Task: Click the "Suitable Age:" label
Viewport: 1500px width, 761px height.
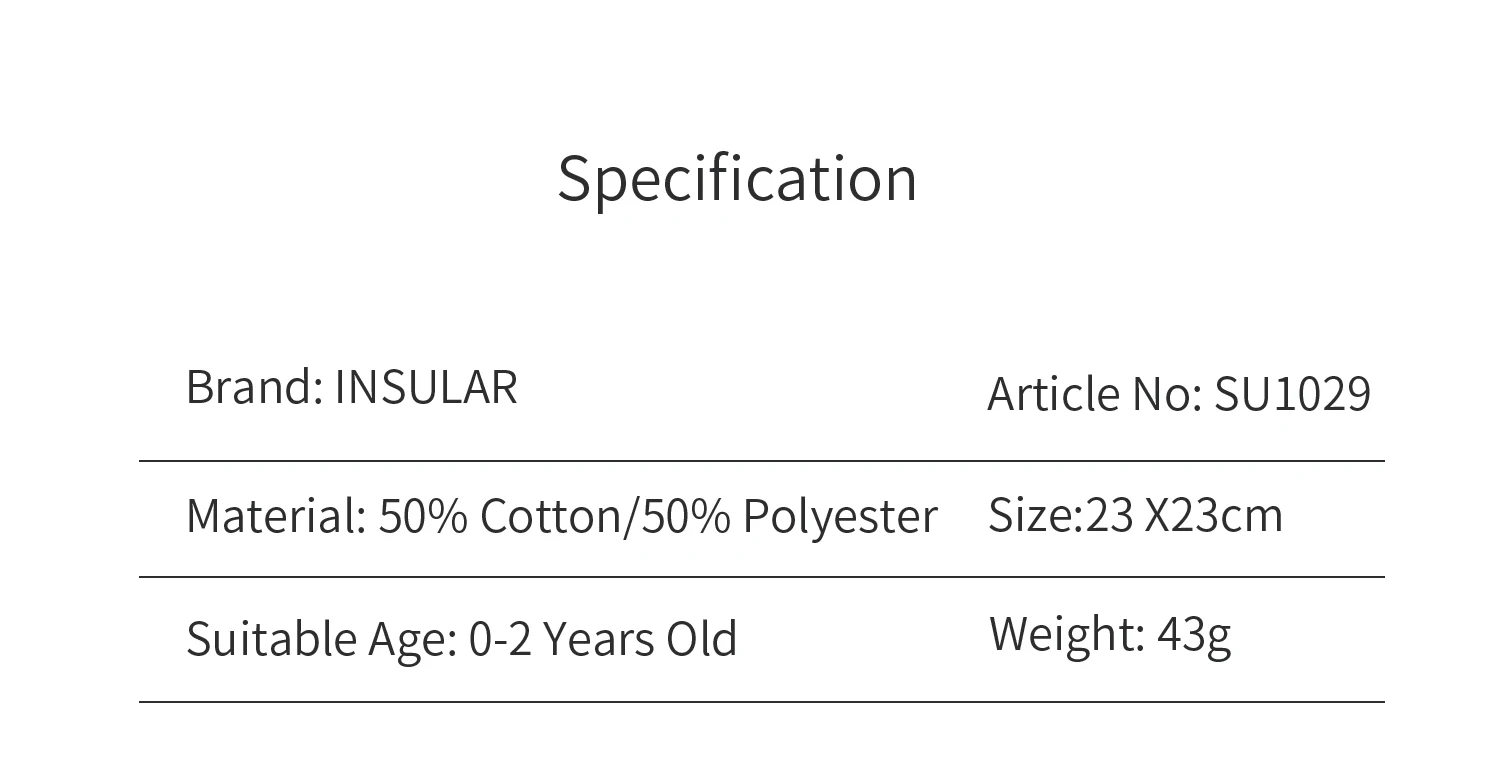Action: pyautogui.click(x=321, y=639)
